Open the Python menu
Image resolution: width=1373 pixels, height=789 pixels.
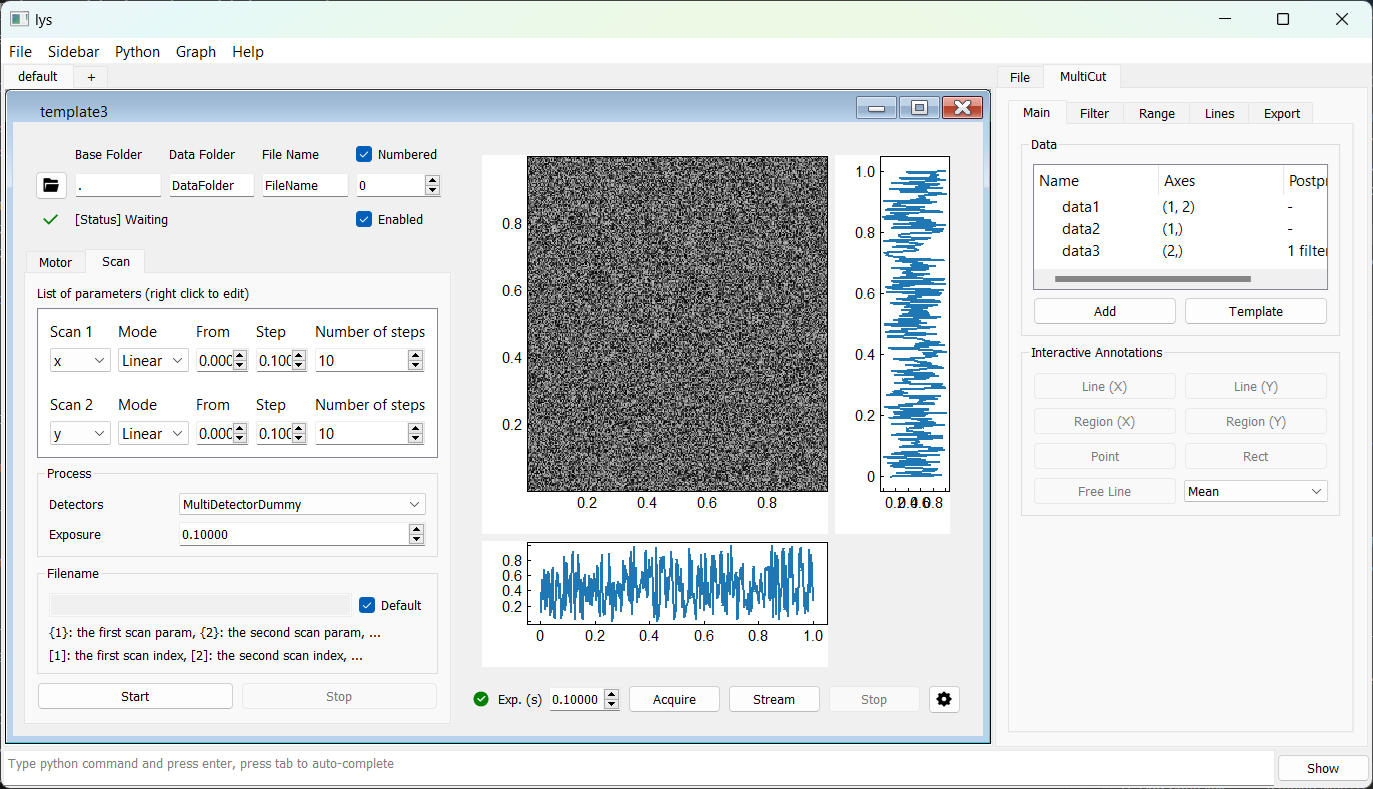pyautogui.click(x=137, y=52)
